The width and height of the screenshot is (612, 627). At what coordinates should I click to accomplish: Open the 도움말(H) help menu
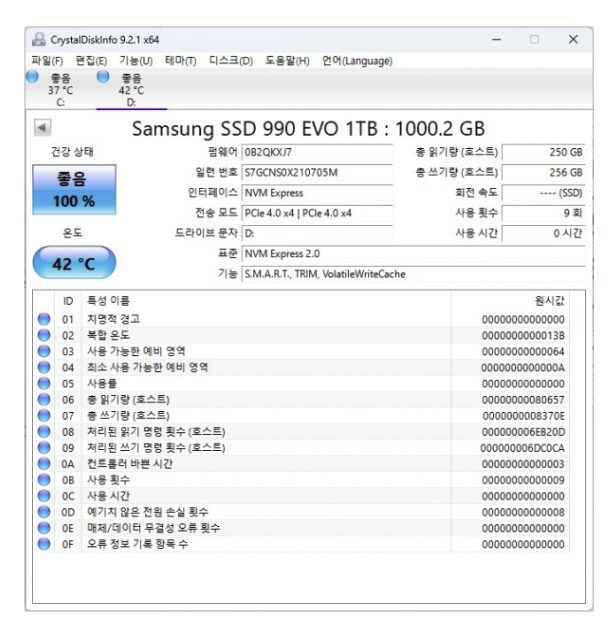(288, 61)
